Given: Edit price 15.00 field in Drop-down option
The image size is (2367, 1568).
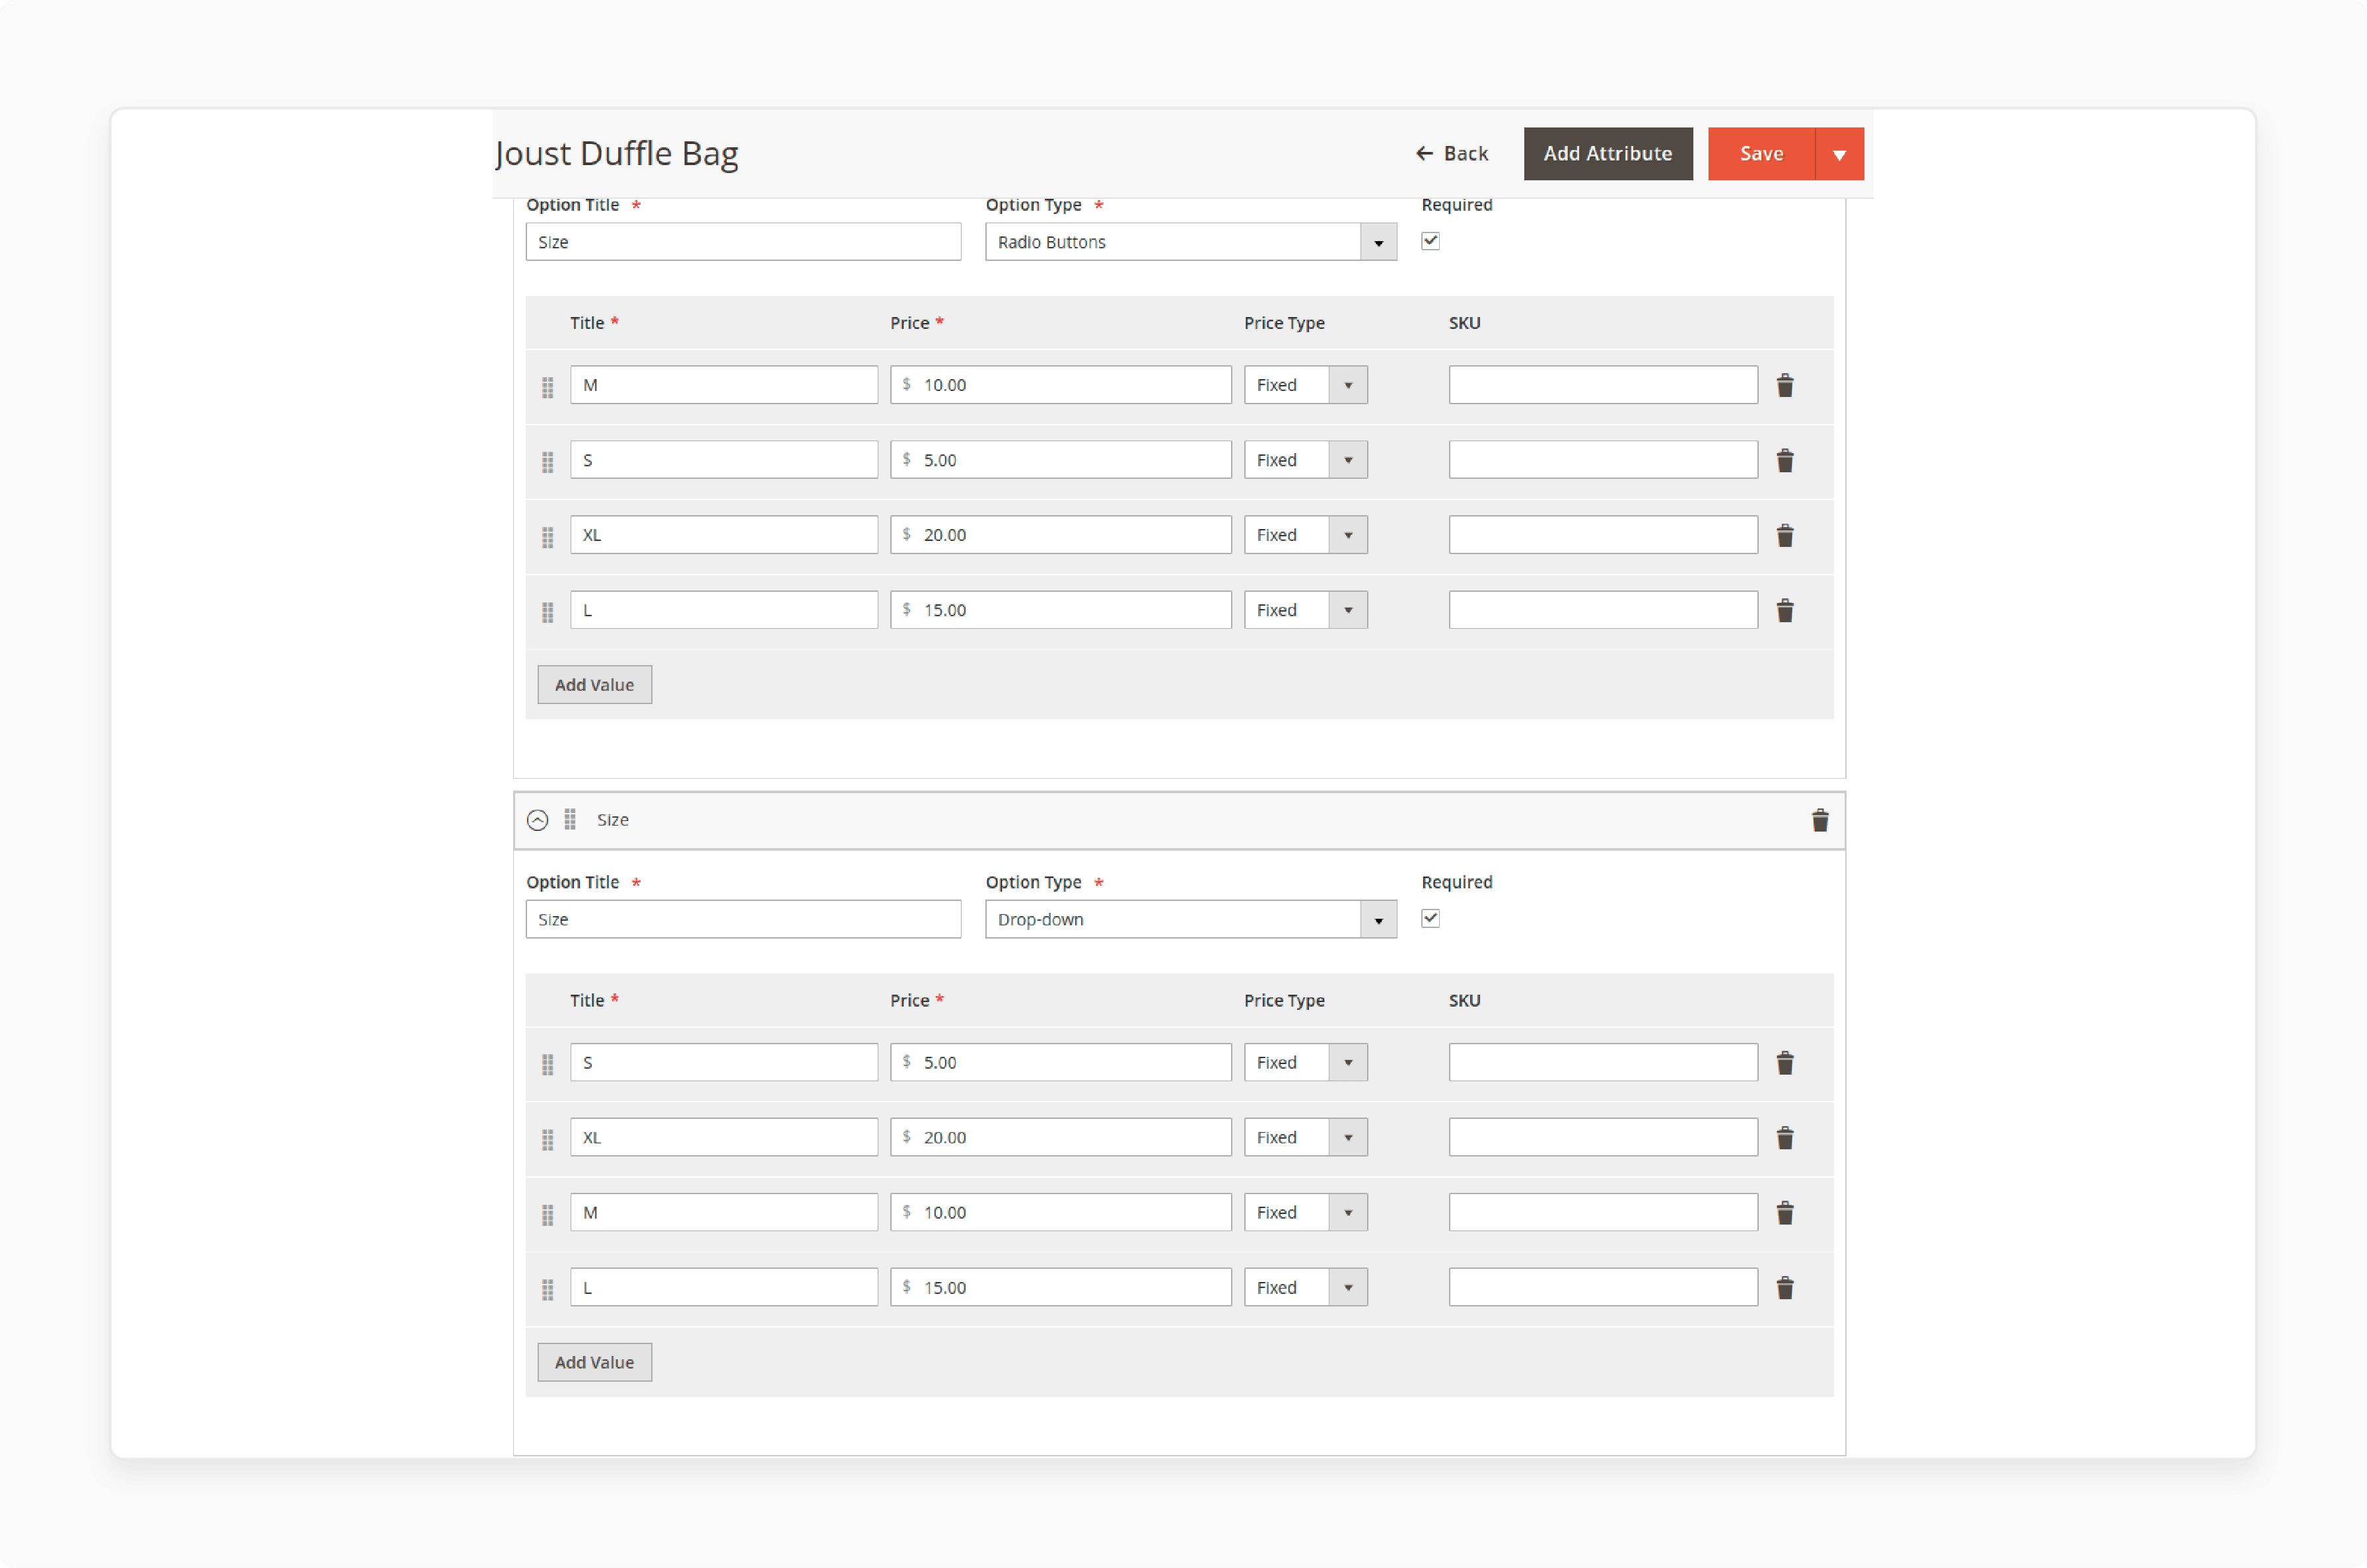Looking at the screenshot, I should click(1061, 1287).
